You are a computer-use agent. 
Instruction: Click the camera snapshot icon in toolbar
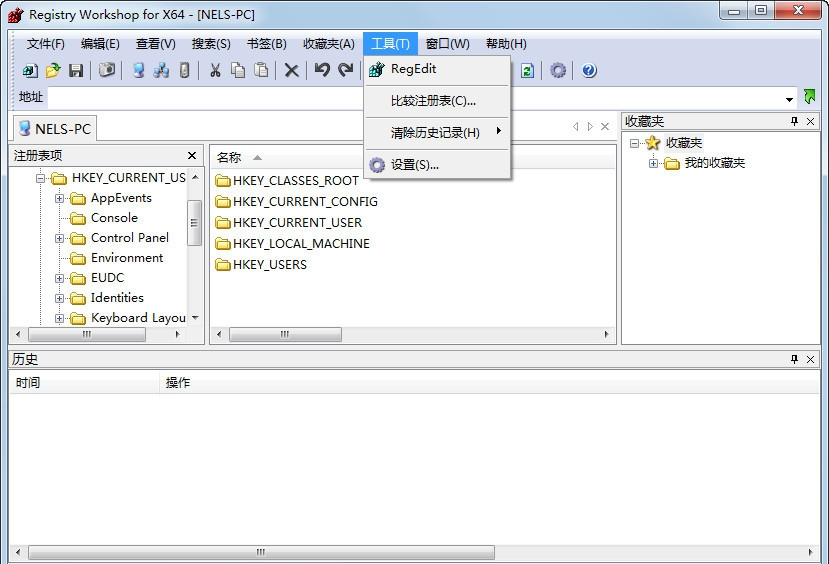[107, 70]
